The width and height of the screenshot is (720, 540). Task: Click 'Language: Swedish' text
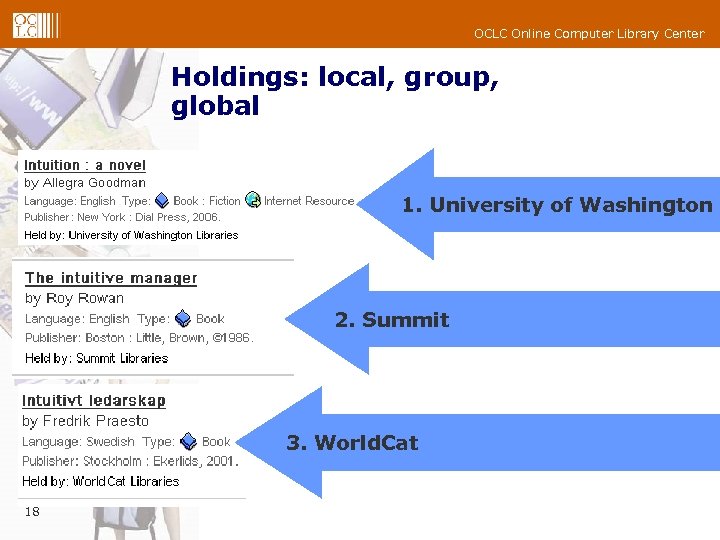tap(78, 442)
